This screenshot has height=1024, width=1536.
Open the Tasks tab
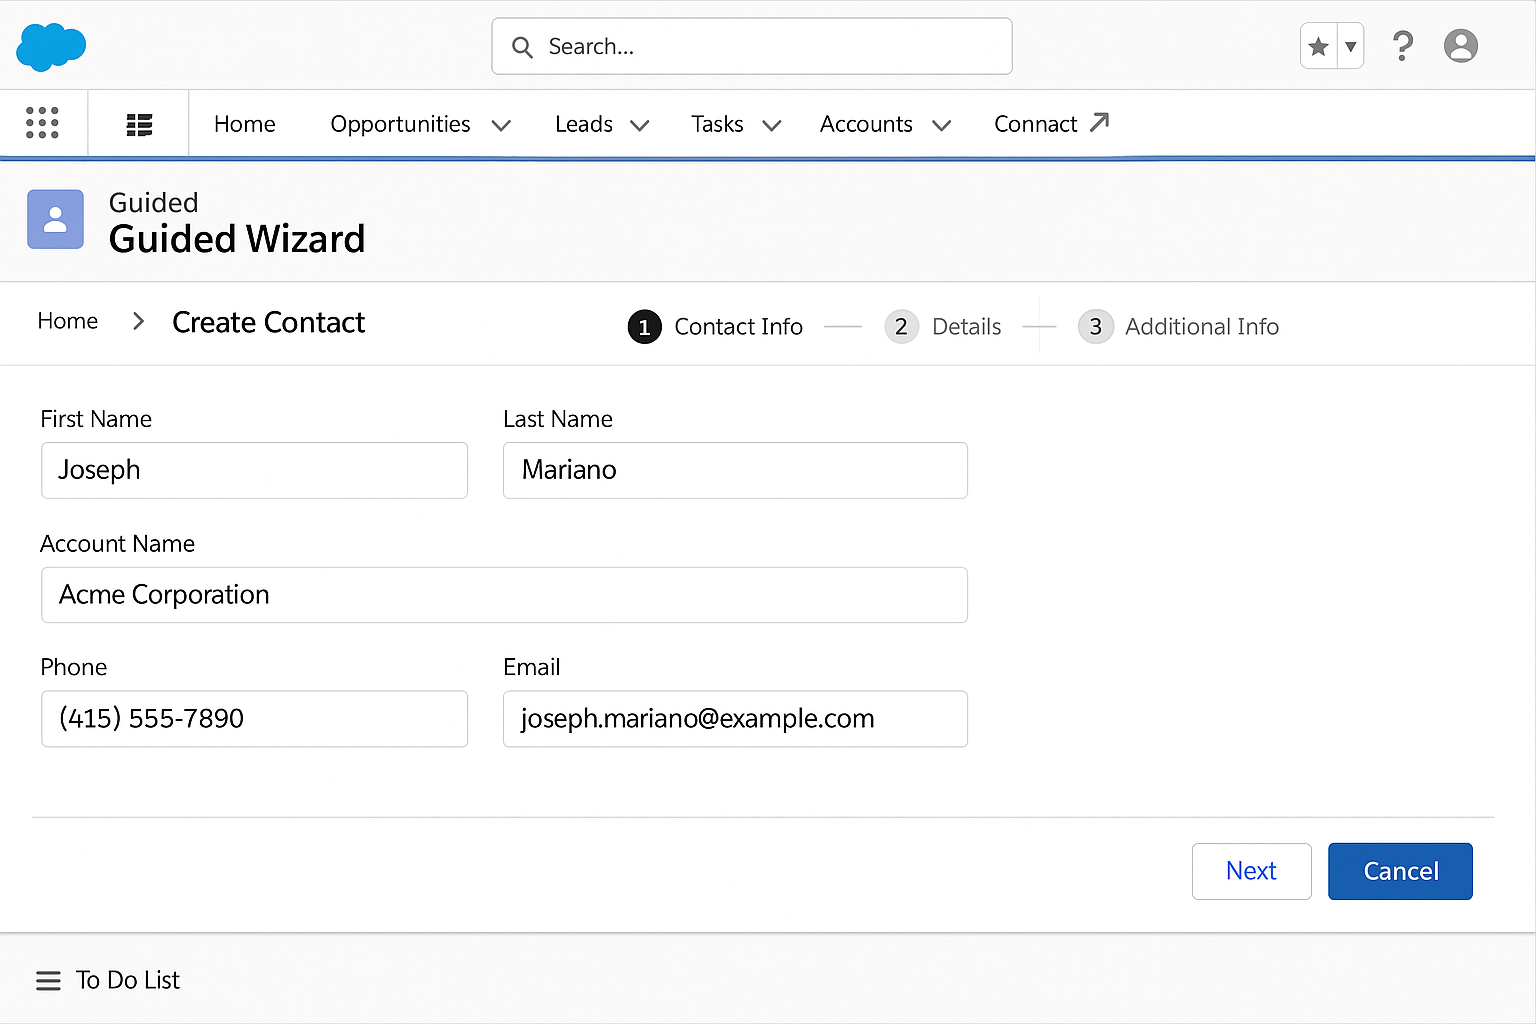click(717, 123)
